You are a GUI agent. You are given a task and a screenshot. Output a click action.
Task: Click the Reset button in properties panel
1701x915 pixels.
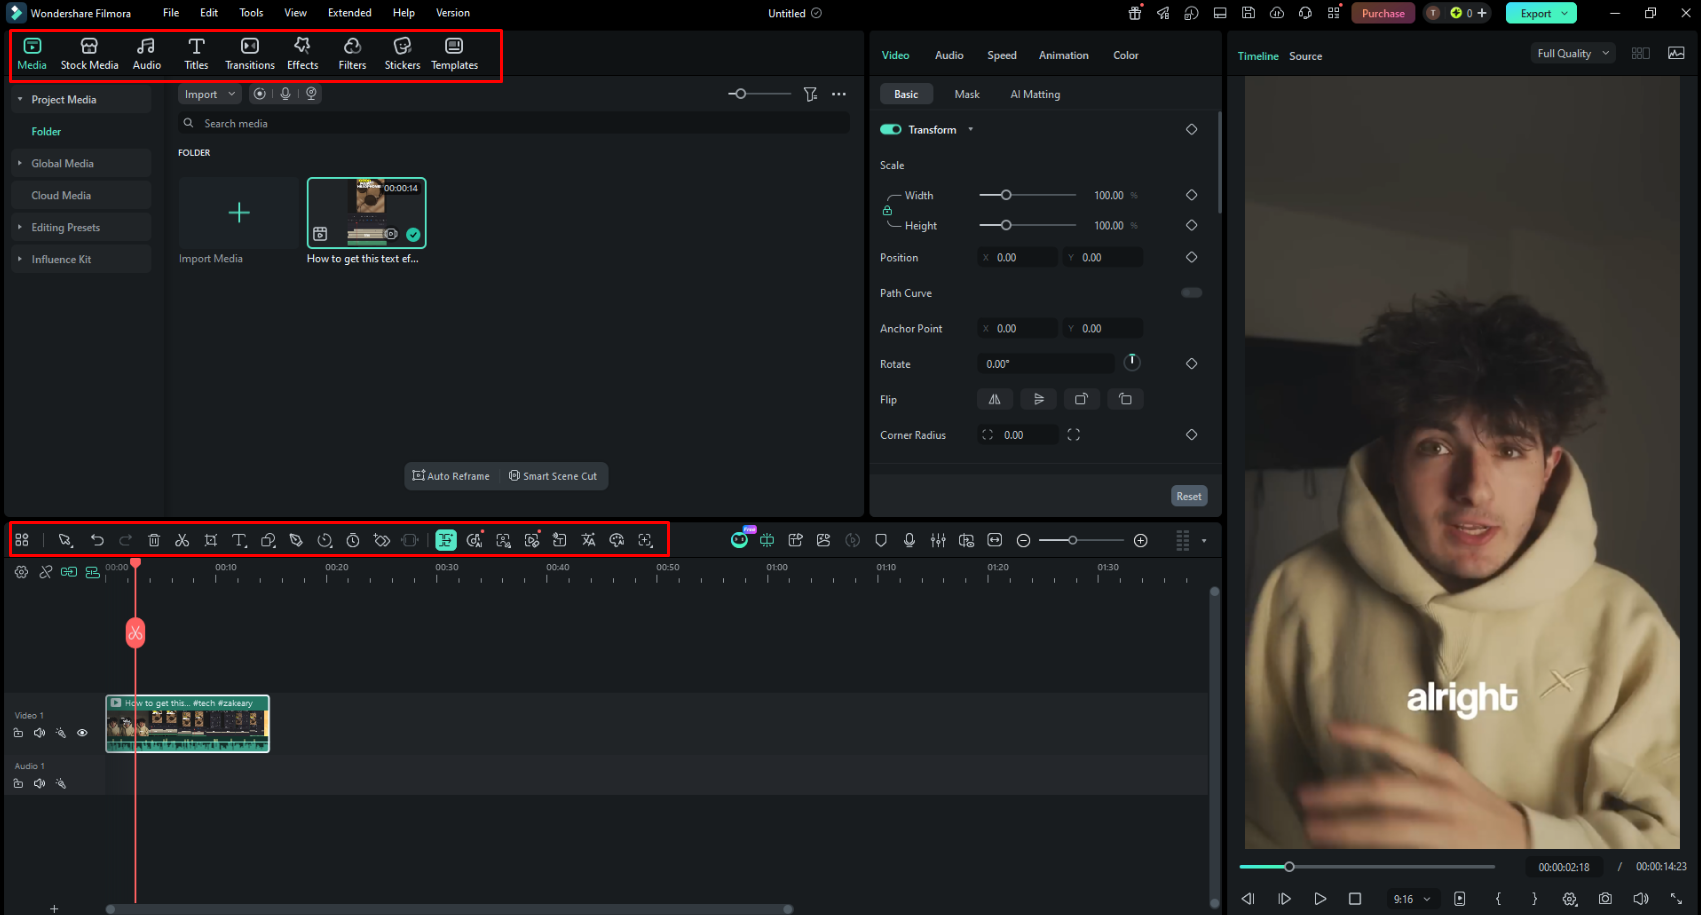point(1189,496)
